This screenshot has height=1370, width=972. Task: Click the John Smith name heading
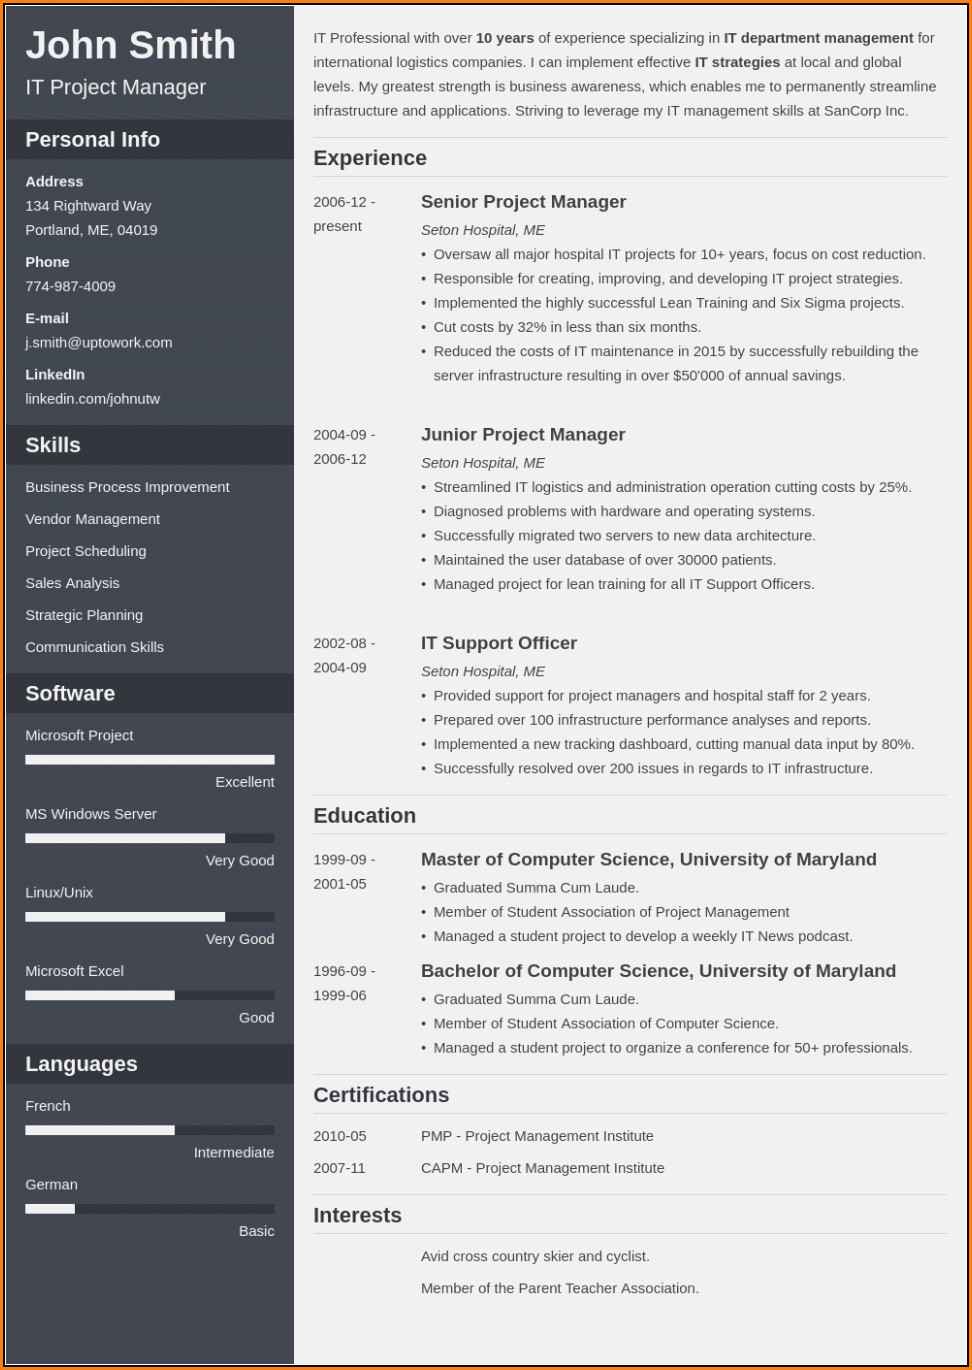(x=131, y=46)
